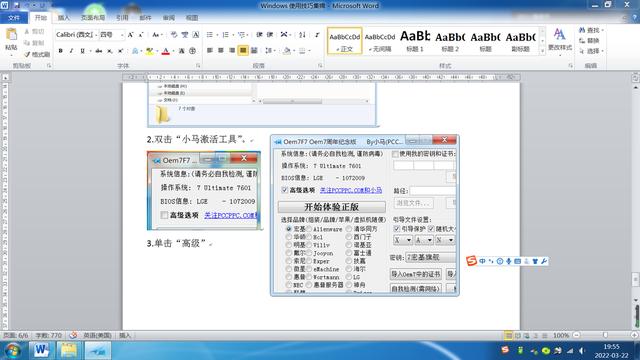Apply Italic formatting

[71, 51]
